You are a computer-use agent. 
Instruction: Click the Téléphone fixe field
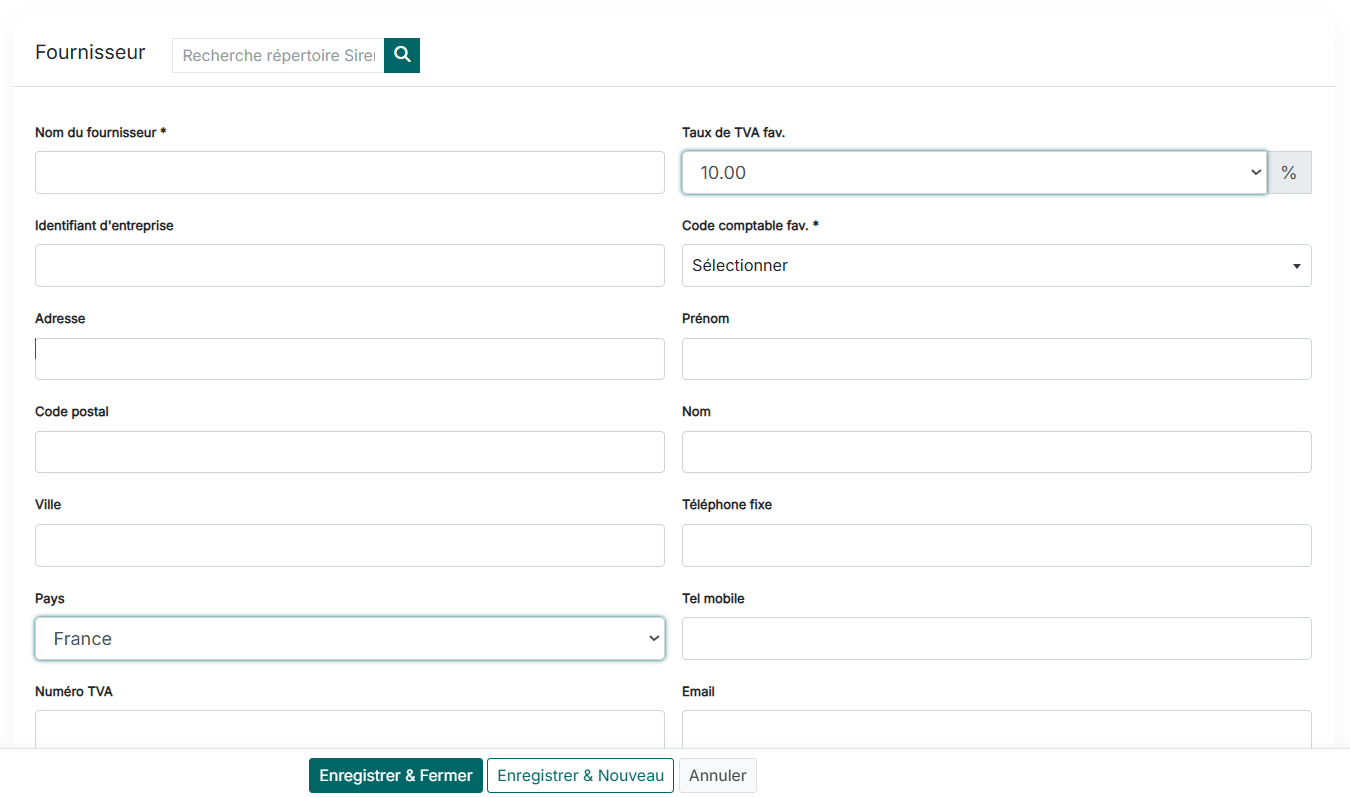coord(997,545)
